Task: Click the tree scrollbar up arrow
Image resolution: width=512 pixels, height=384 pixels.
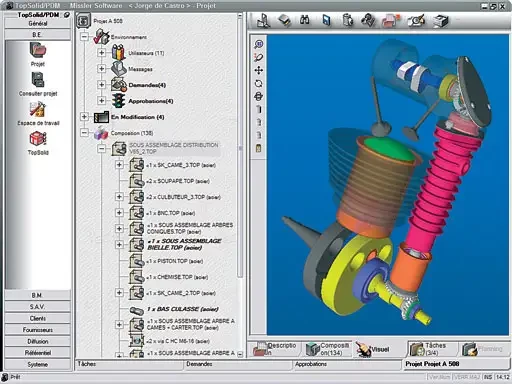Action: coord(240,15)
